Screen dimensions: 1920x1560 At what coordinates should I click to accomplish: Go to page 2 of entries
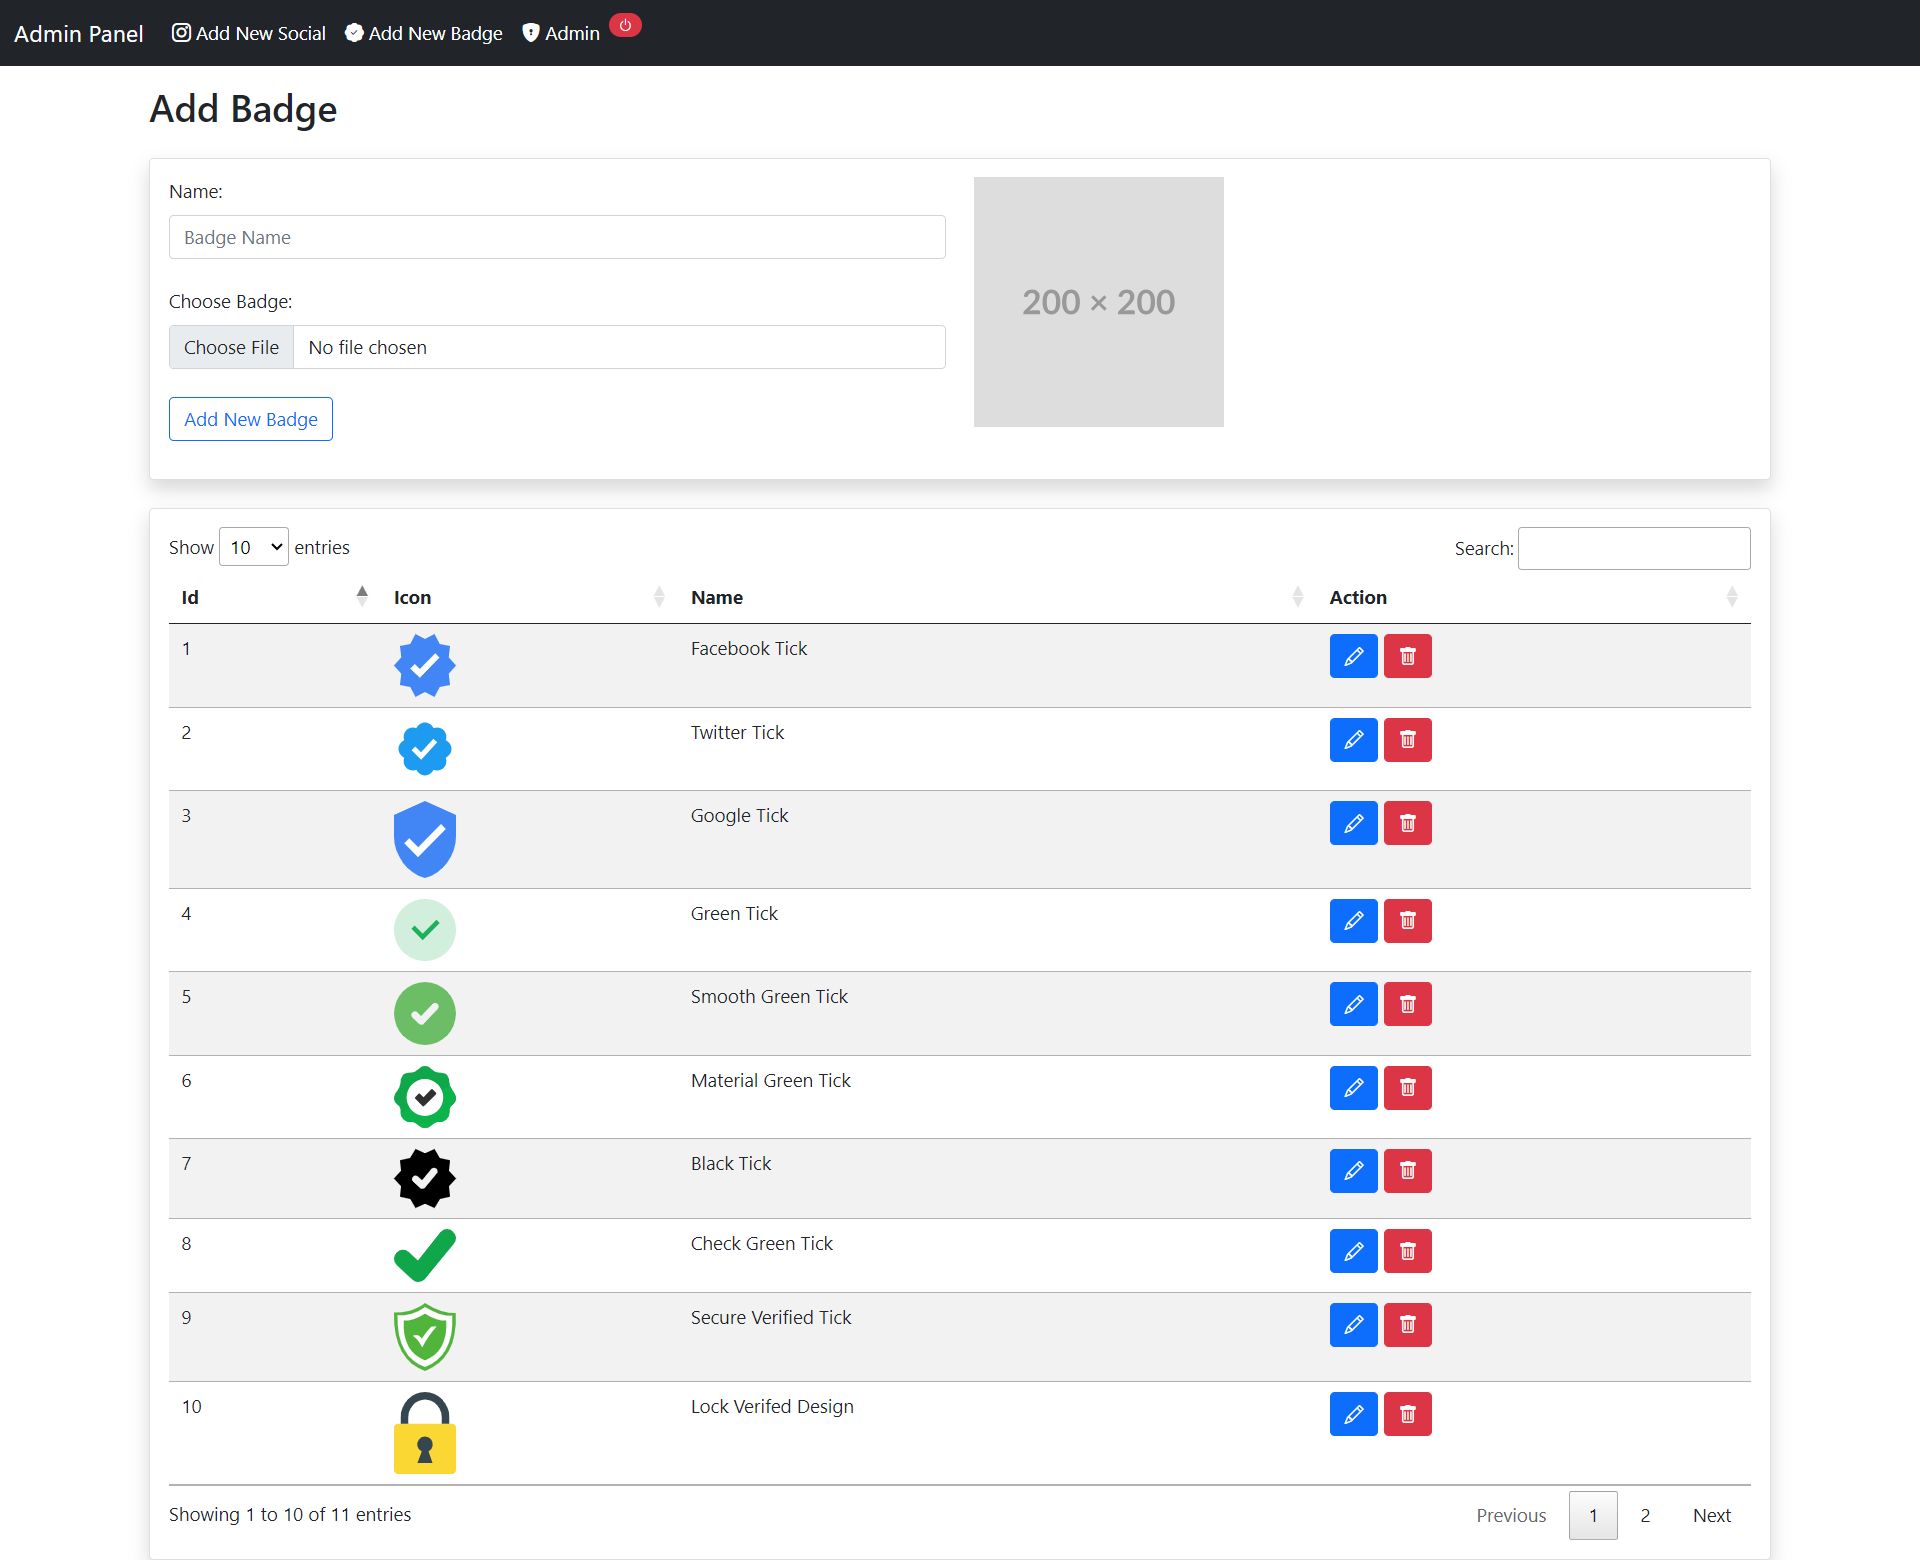(x=1645, y=1515)
